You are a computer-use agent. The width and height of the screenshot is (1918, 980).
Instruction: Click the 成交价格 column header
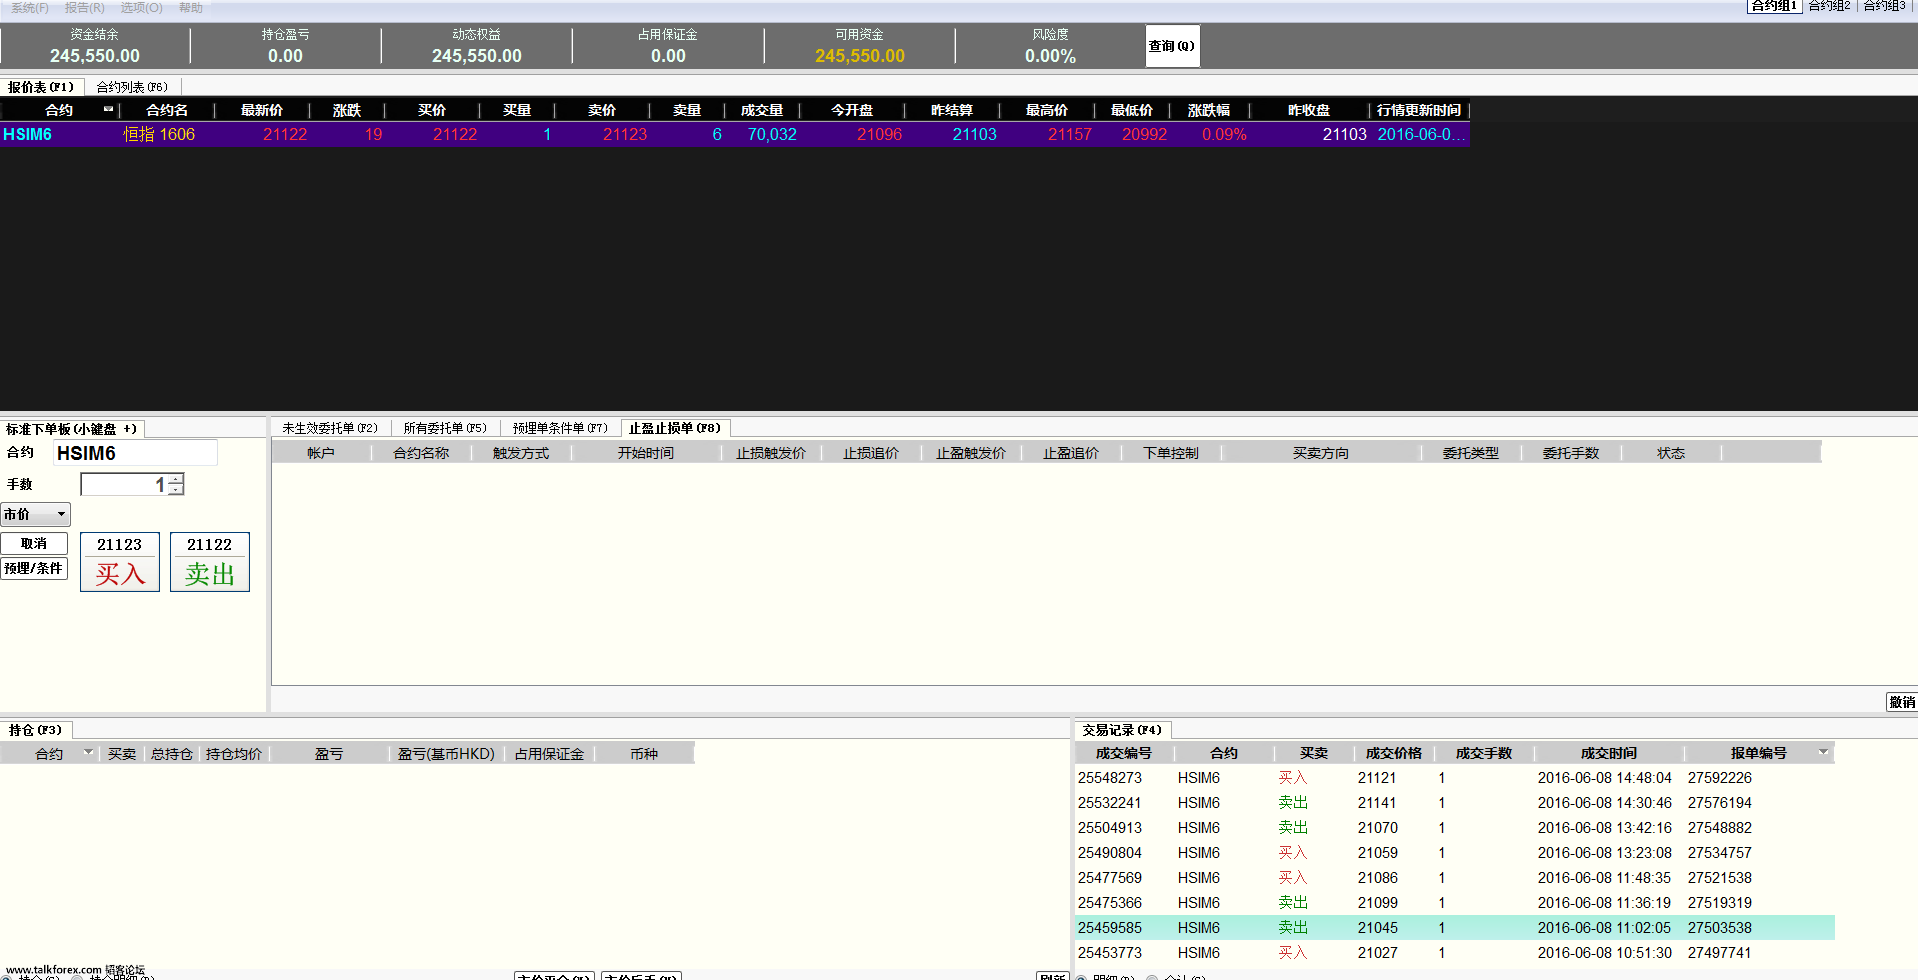pos(1394,753)
